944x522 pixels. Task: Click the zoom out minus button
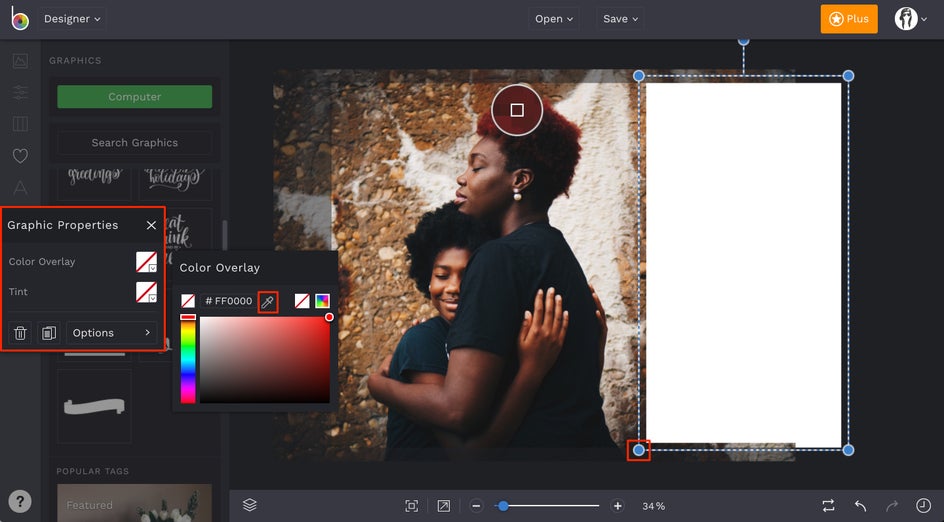click(476, 506)
